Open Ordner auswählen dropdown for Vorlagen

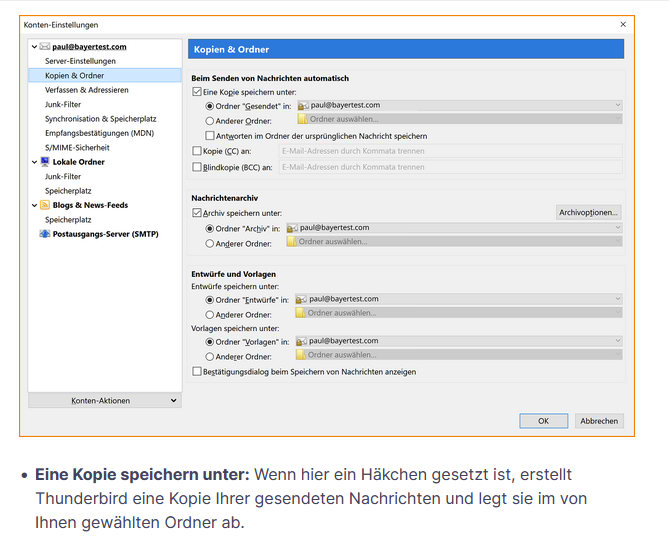click(x=459, y=355)
